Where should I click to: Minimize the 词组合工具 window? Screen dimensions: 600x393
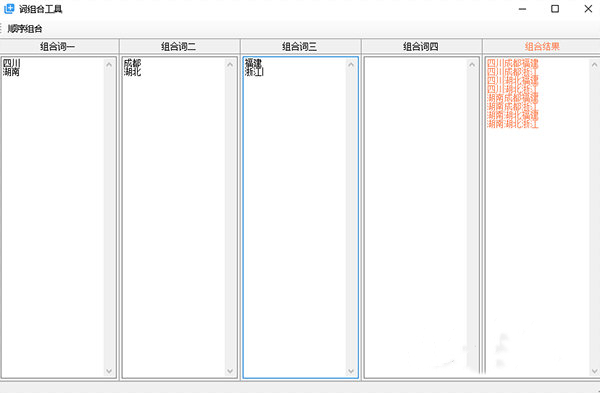coord(522,9)
